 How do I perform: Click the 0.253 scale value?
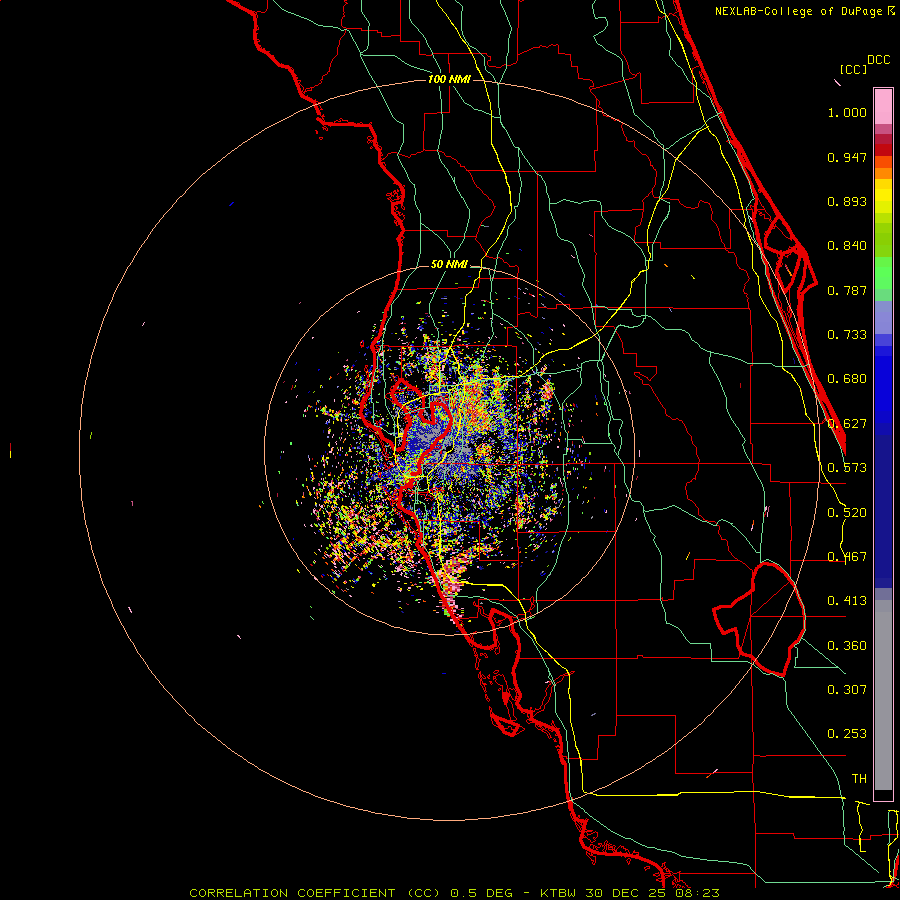click(x=847, y=734)
